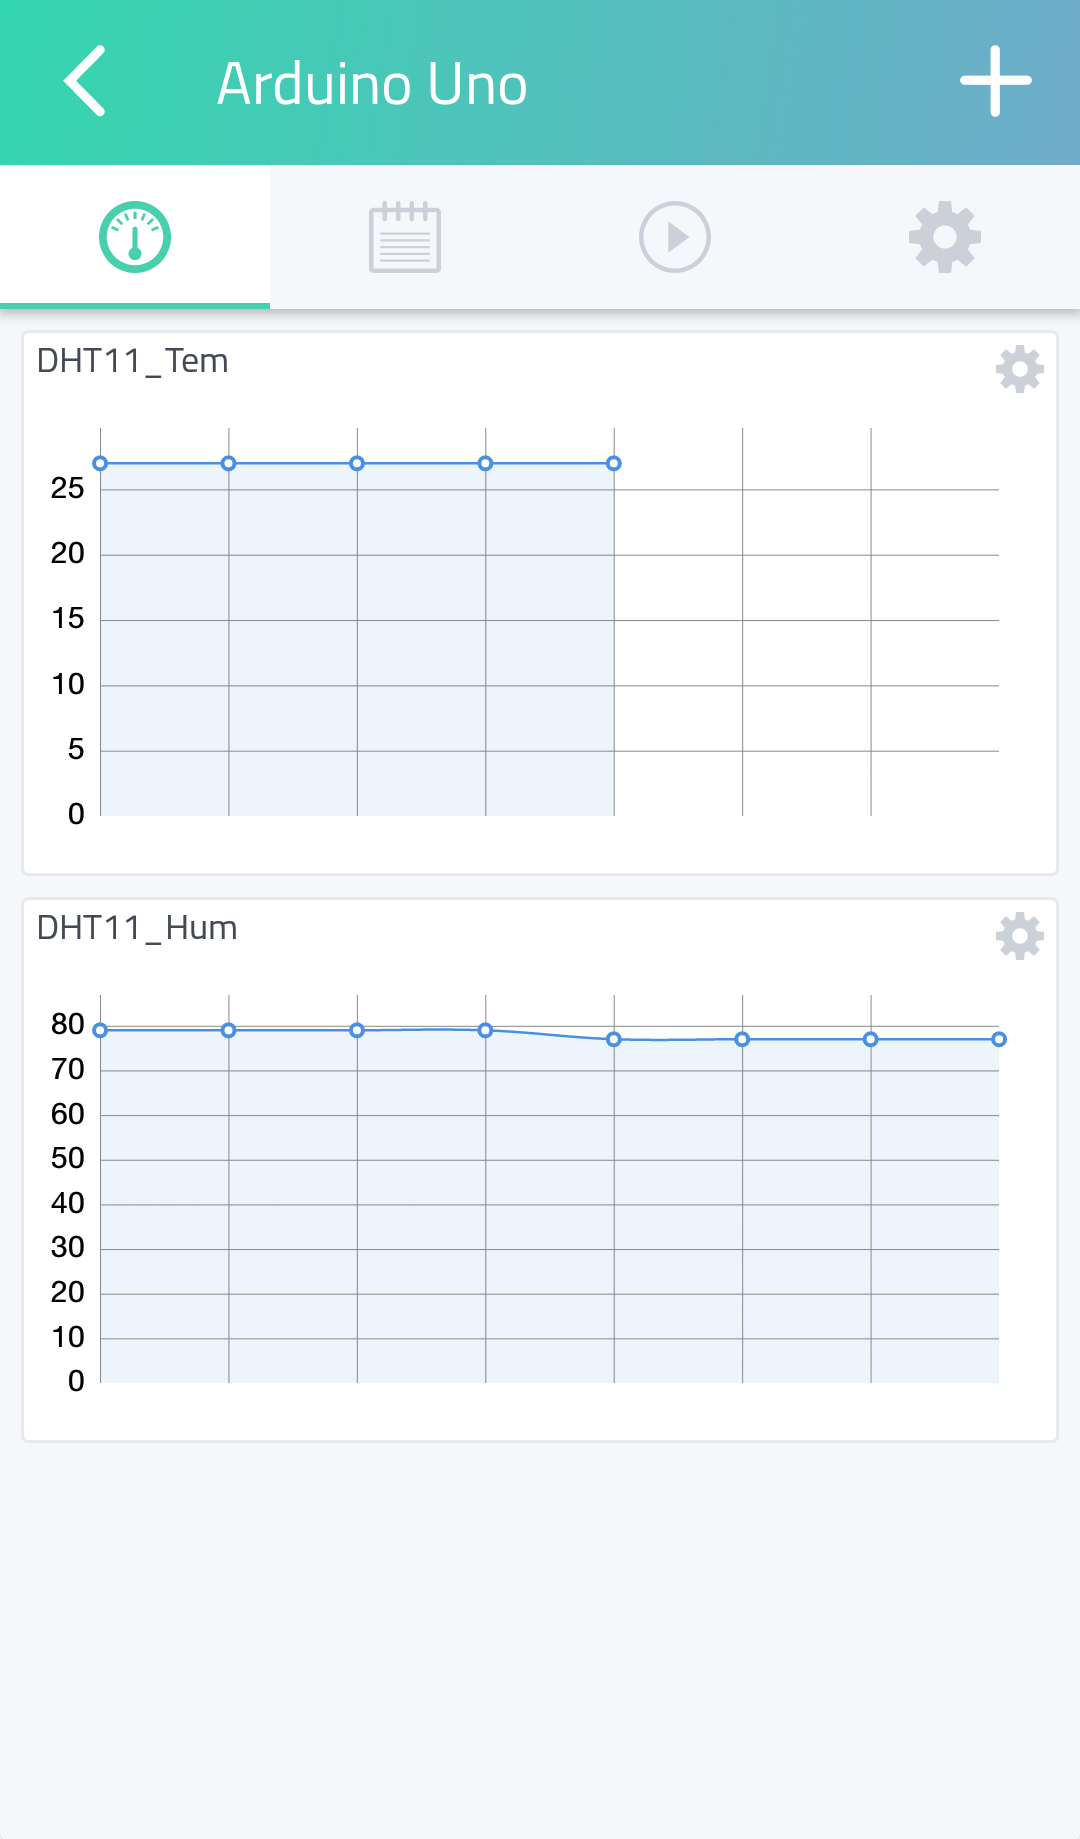Tap the third temperature data point
The image size is (1080, 1839).
tap(357, 463)
